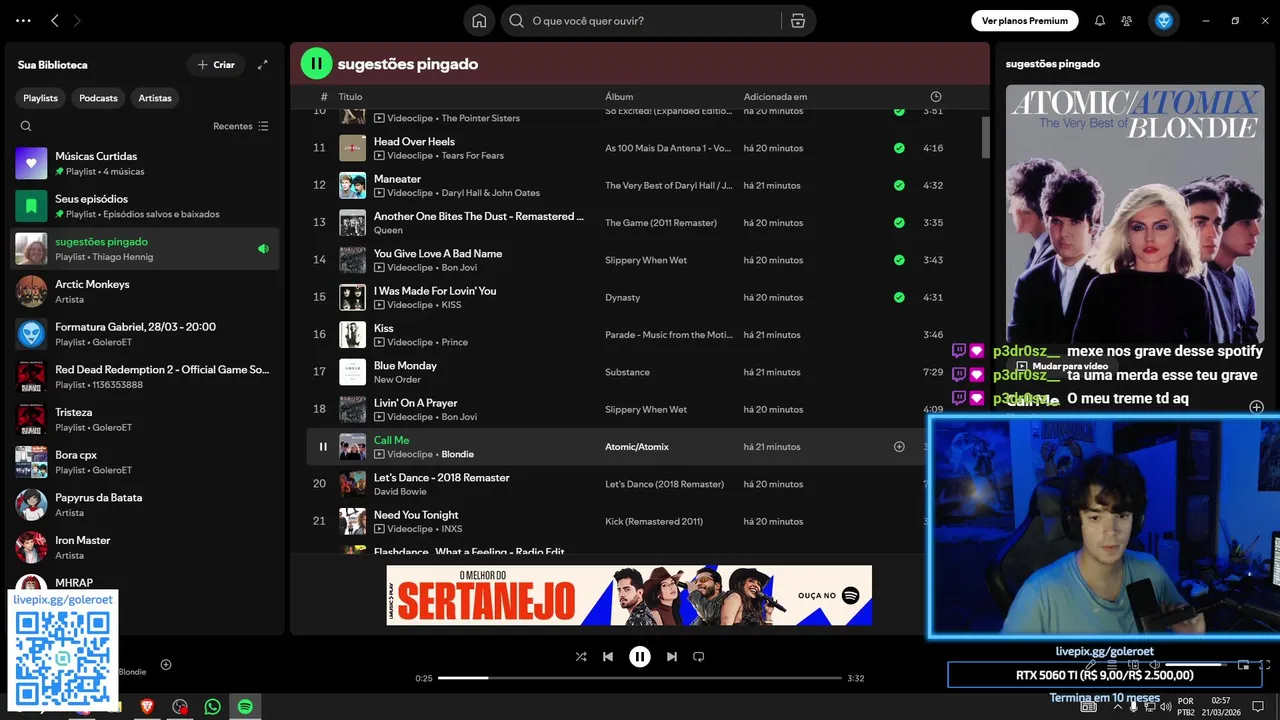Open Músicas Curtidas playlist

(145, 163)
